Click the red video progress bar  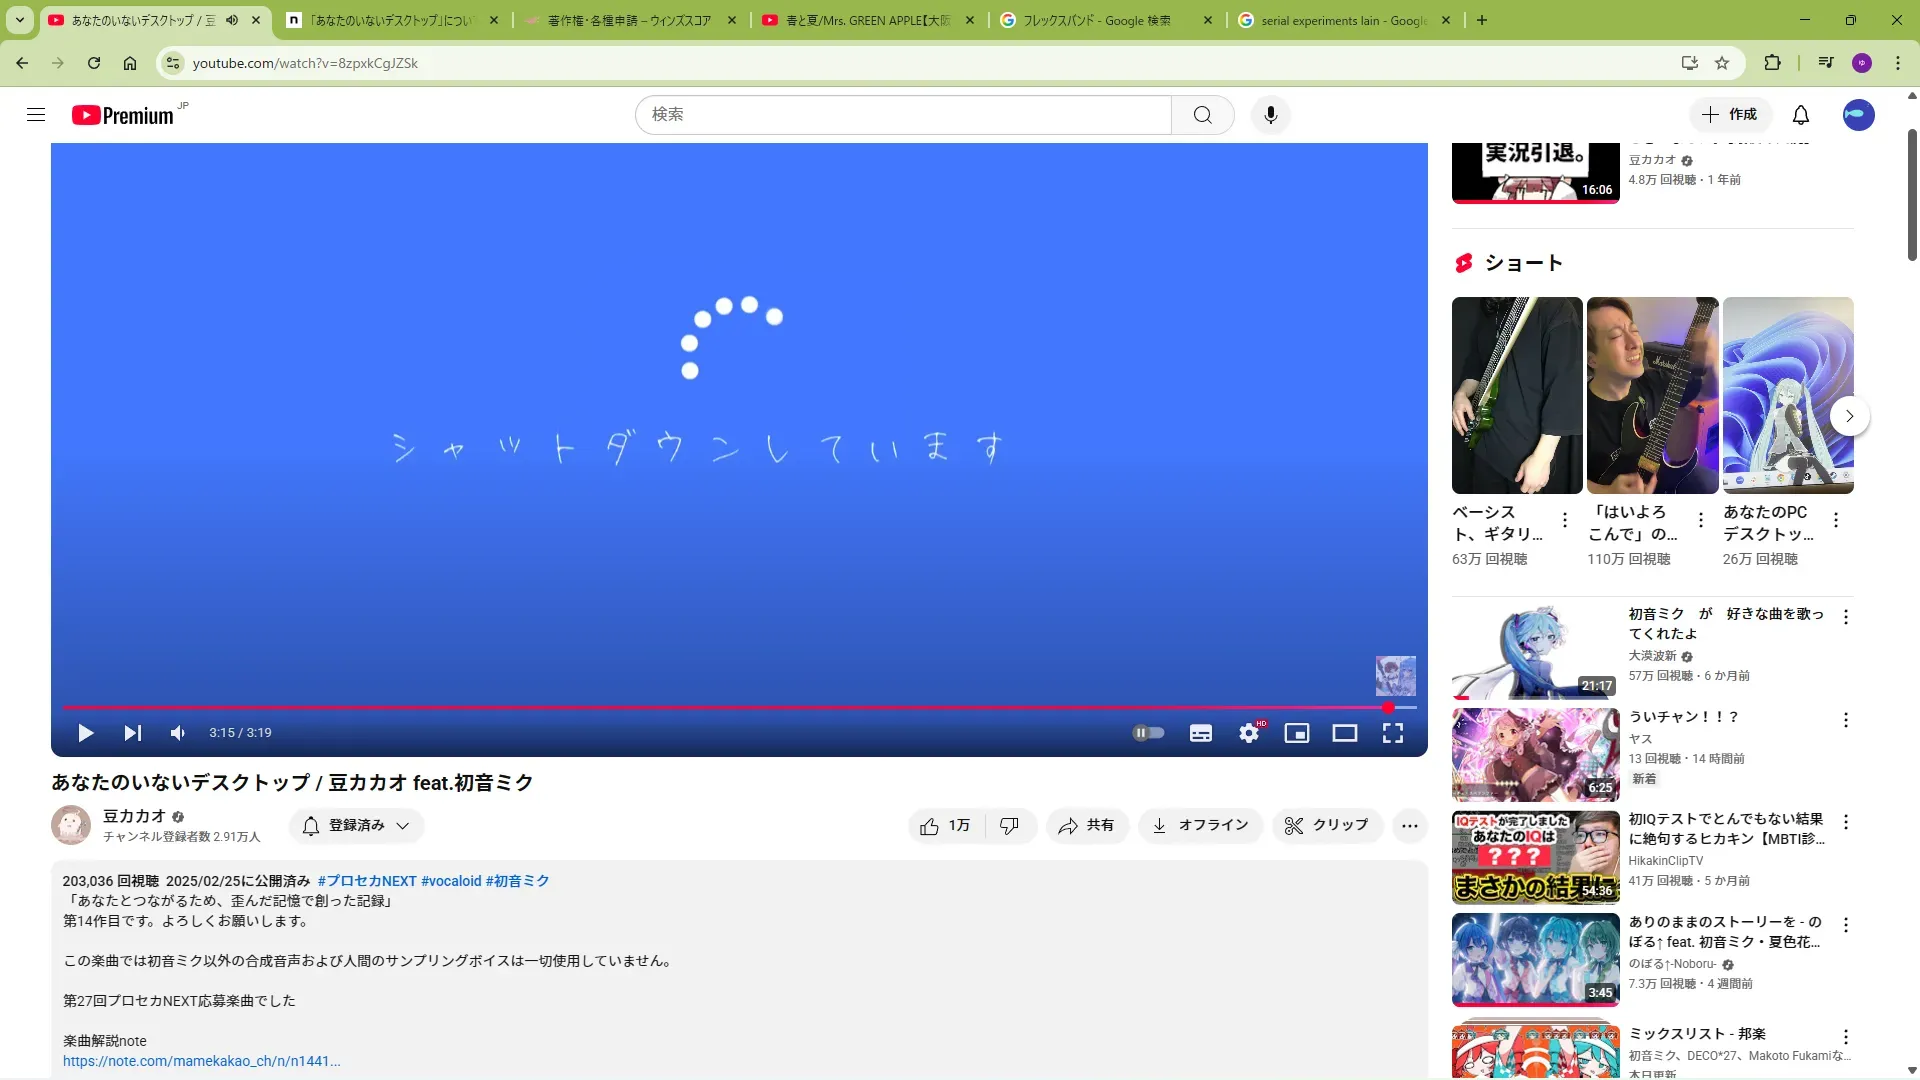click(700, 707)
